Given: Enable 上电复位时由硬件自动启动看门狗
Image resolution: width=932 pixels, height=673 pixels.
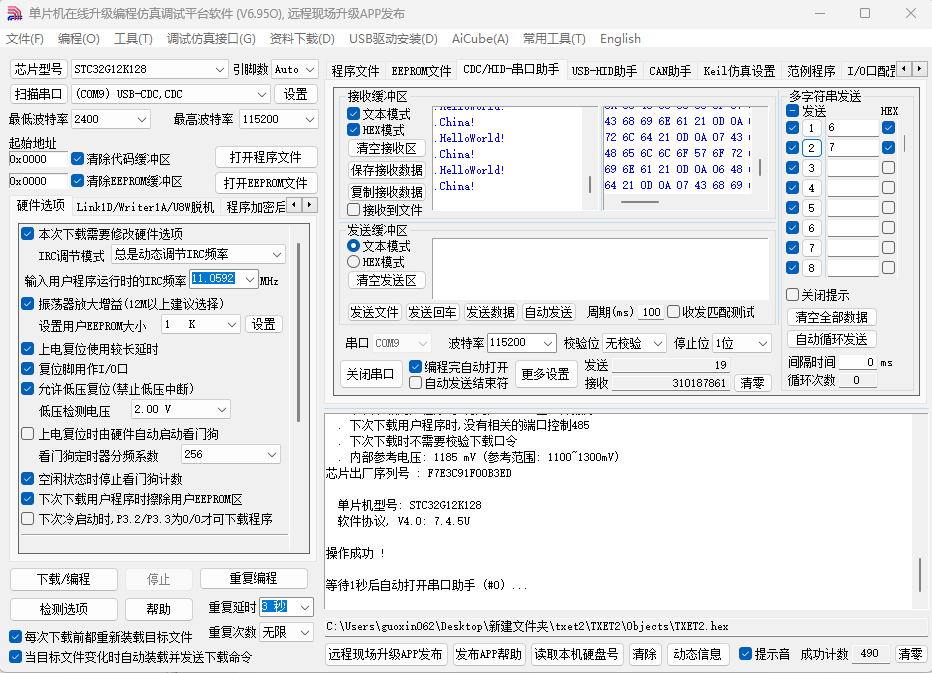Looking at the screenshot, I should click(27, 434).
